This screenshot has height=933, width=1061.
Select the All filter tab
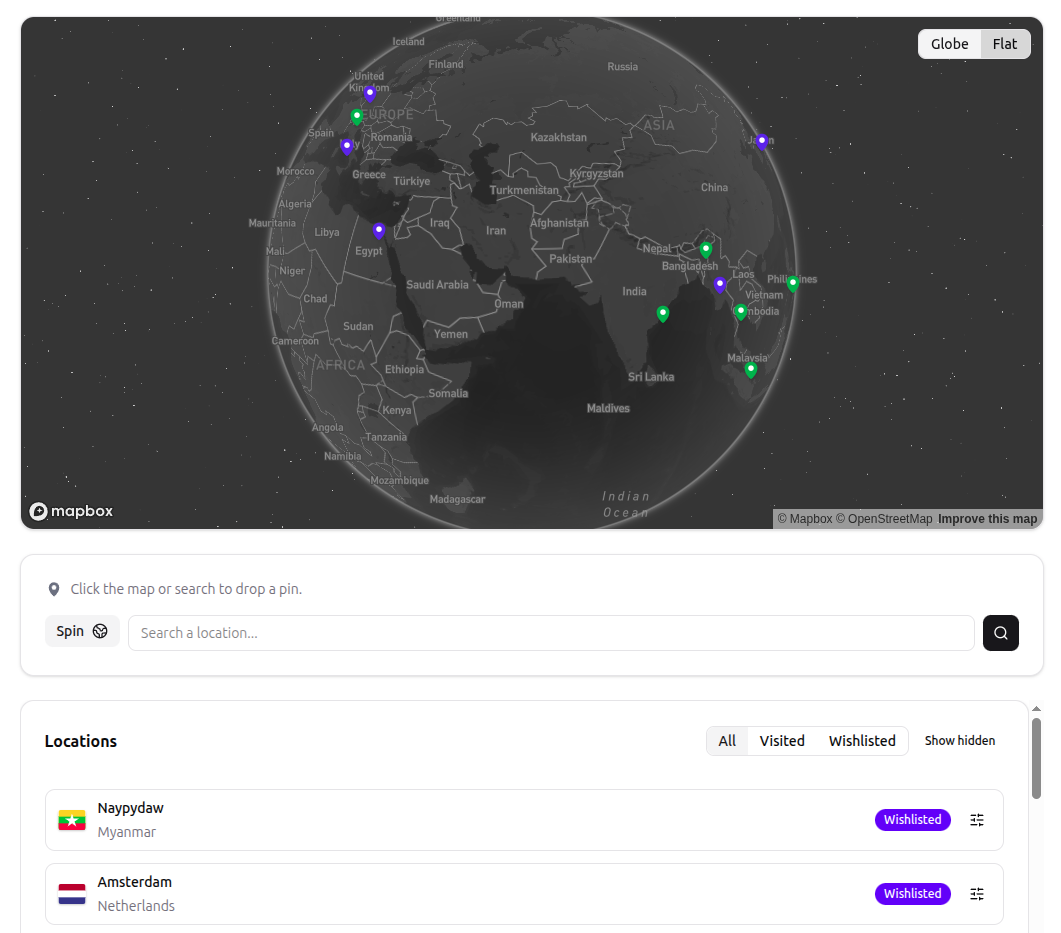[x=727, y=740]
